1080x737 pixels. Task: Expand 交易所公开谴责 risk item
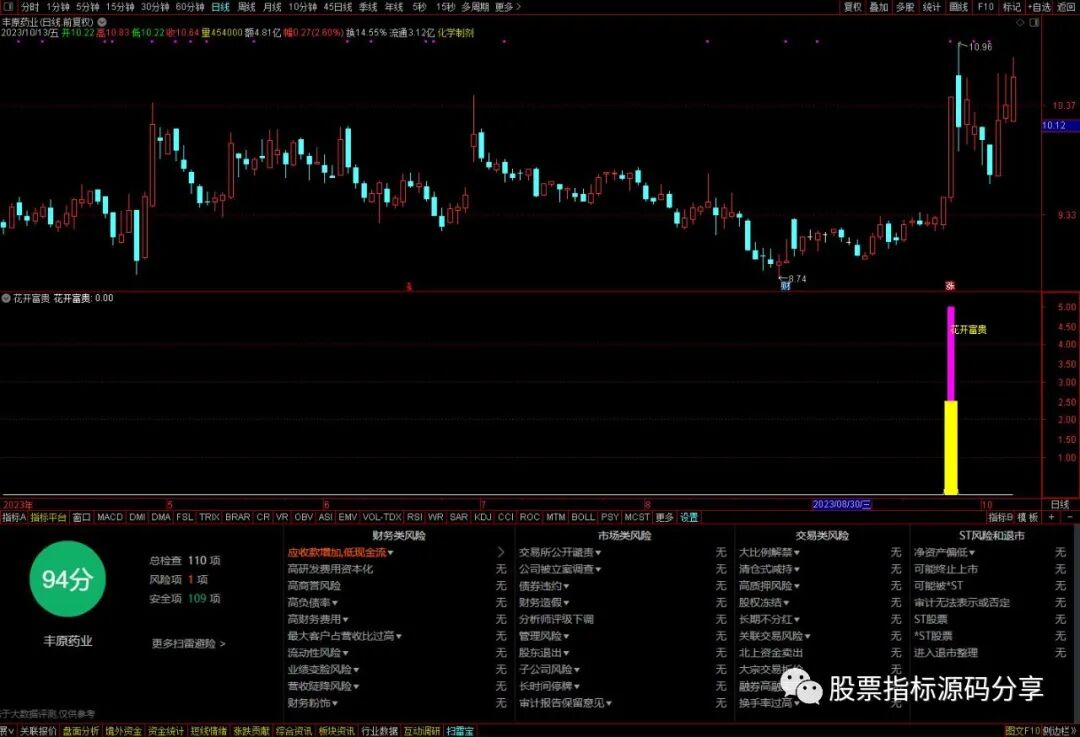click(560, 552)
